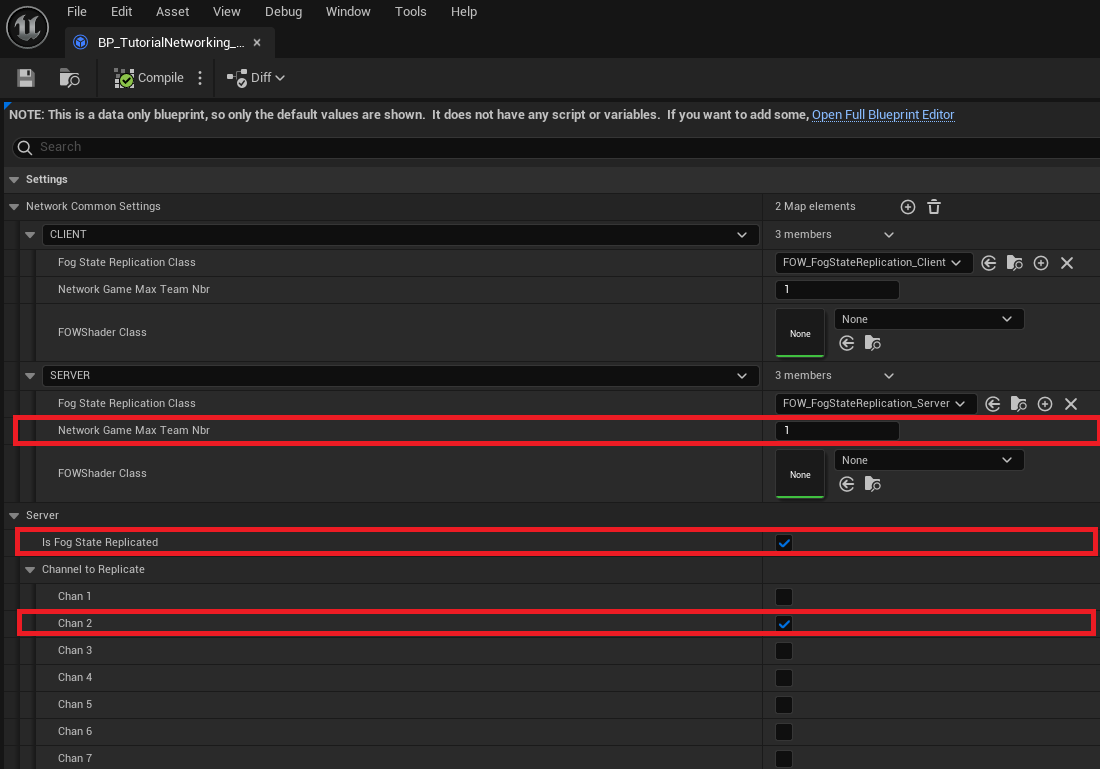Image resolution: width=1100 pixels, height=769 pixels.
Task: Enable the Chan 6 checkbox
Action: [784, 732]
